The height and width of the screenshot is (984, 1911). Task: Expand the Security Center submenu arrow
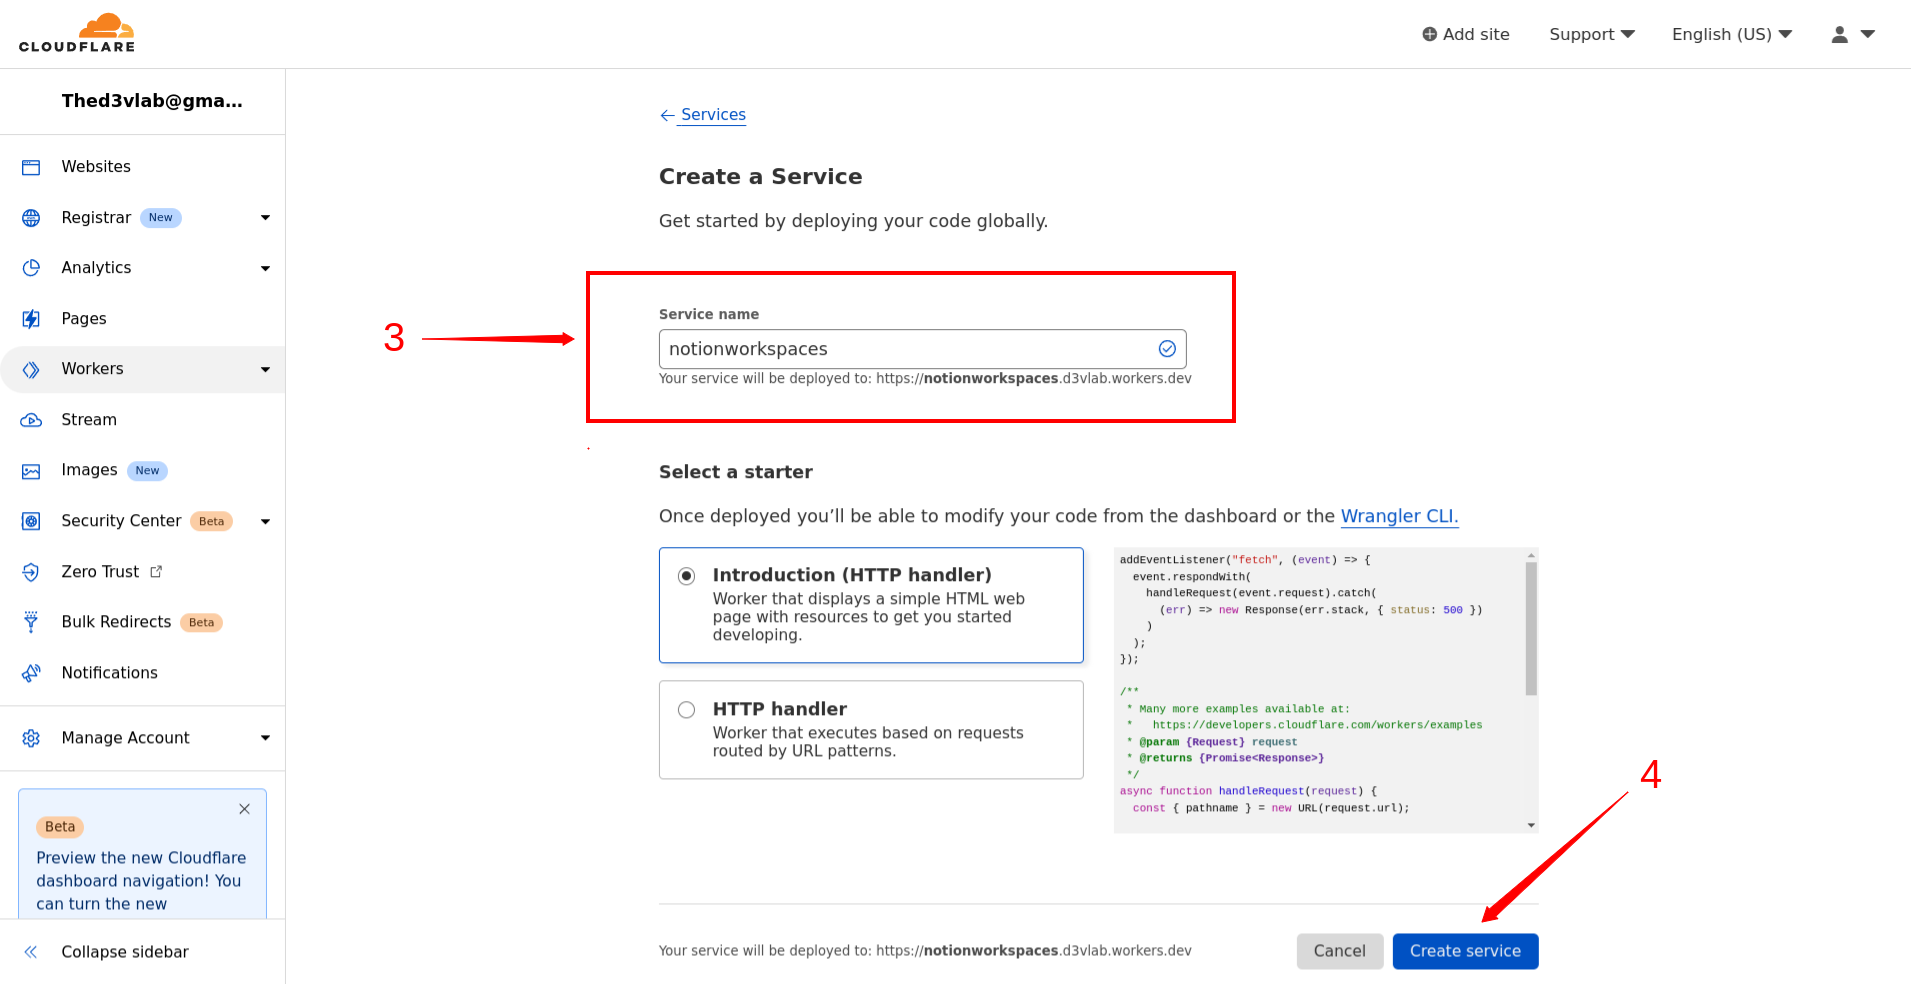pos(265,521)
